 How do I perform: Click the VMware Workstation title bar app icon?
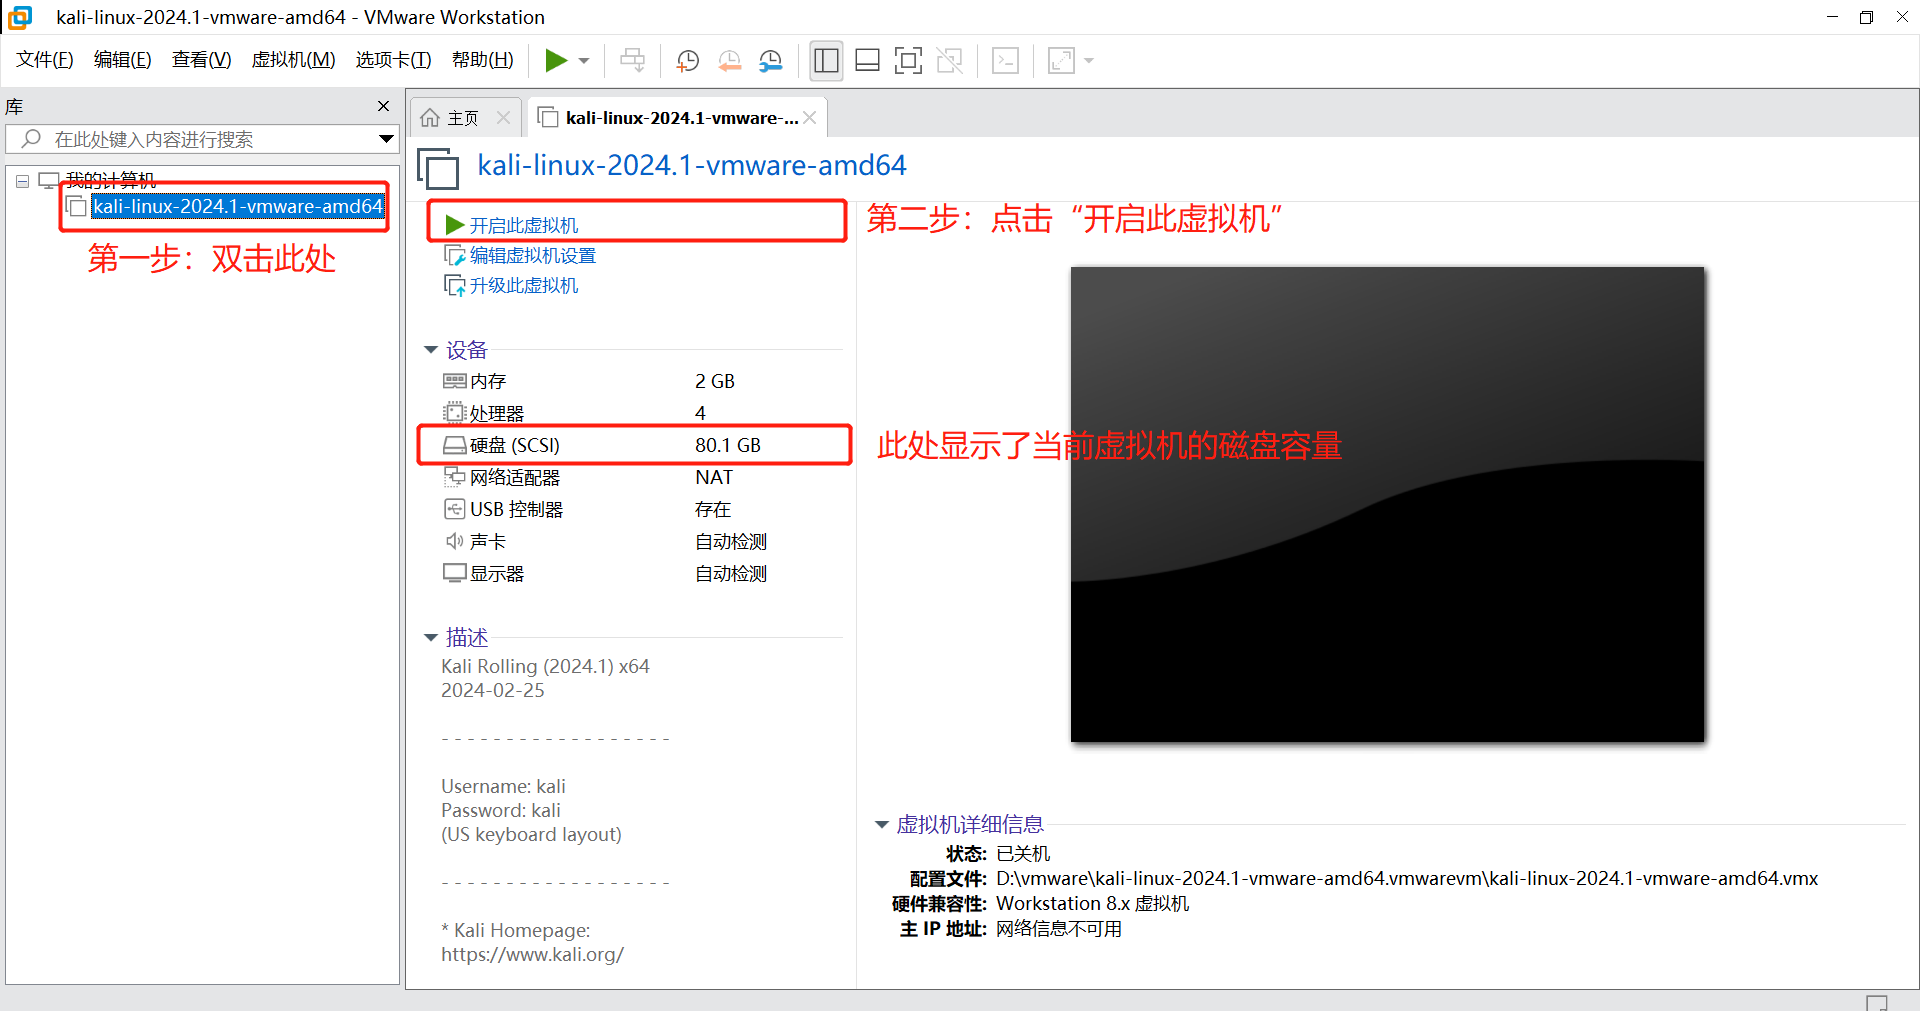coord(19,17)
